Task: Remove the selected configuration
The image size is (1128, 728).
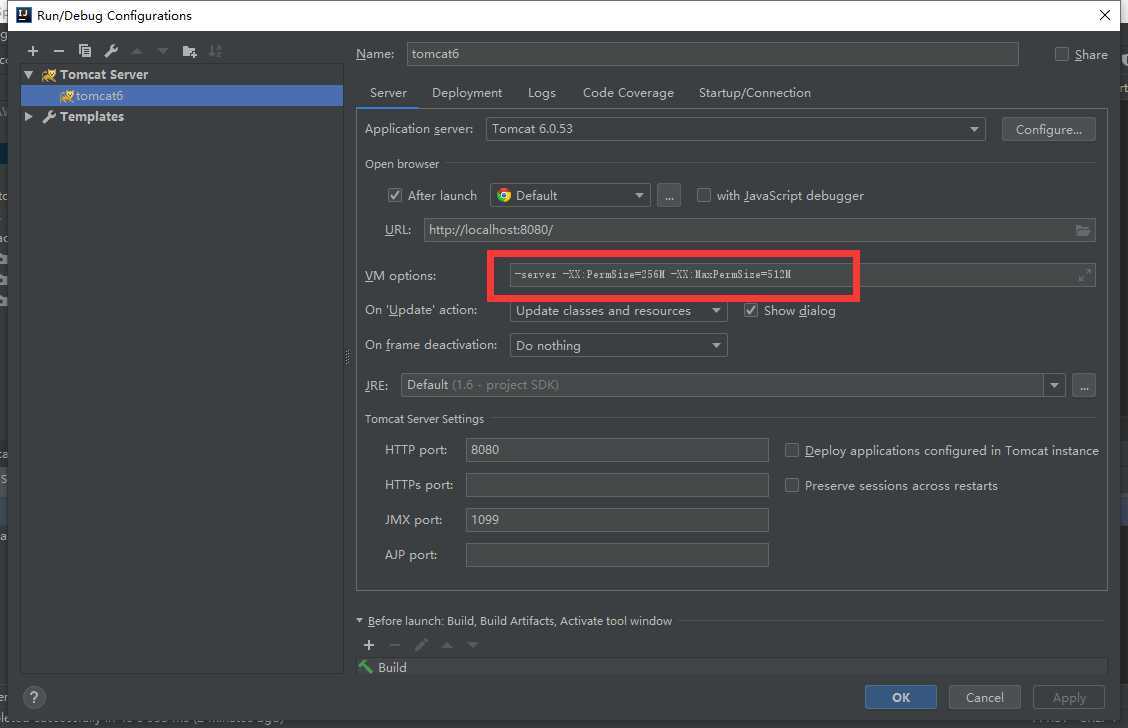Action: (59, 51)
